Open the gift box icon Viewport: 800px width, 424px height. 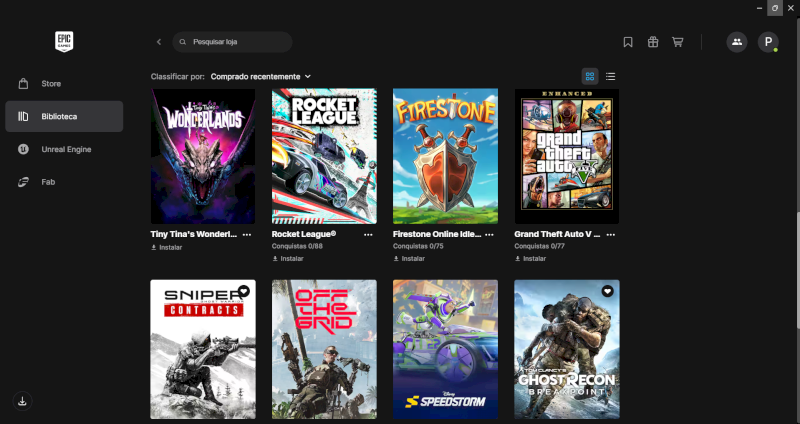[x=653, y=42]
